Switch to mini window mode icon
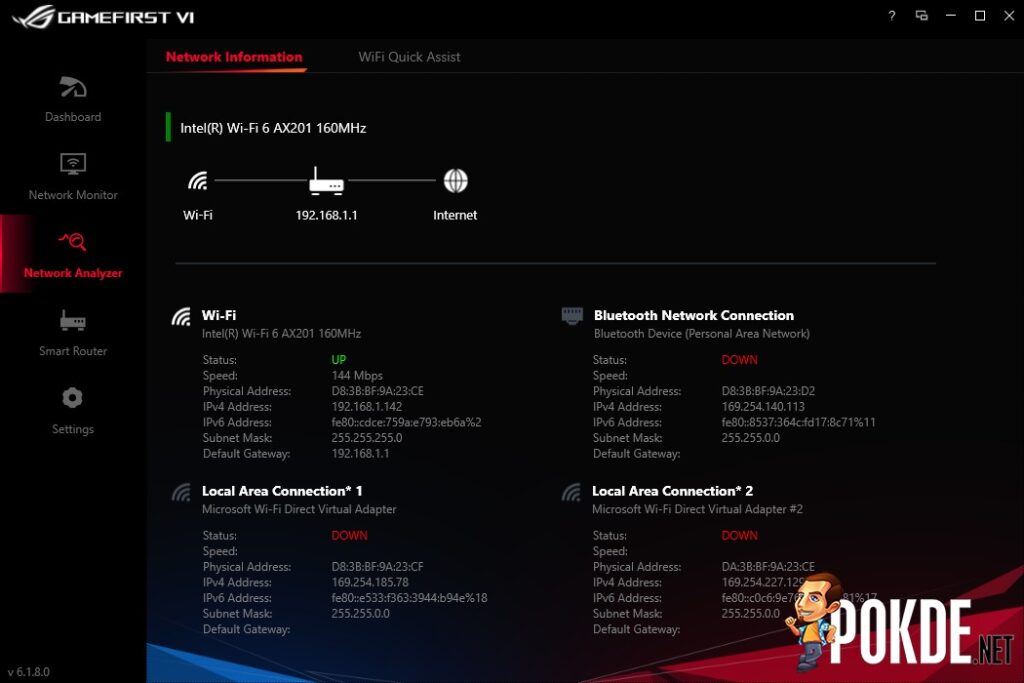This screenshot has height=683, width=1024. 921,16
